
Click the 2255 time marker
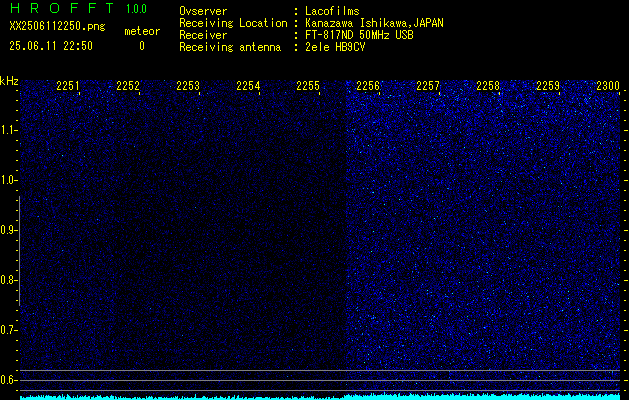point(308,86)
